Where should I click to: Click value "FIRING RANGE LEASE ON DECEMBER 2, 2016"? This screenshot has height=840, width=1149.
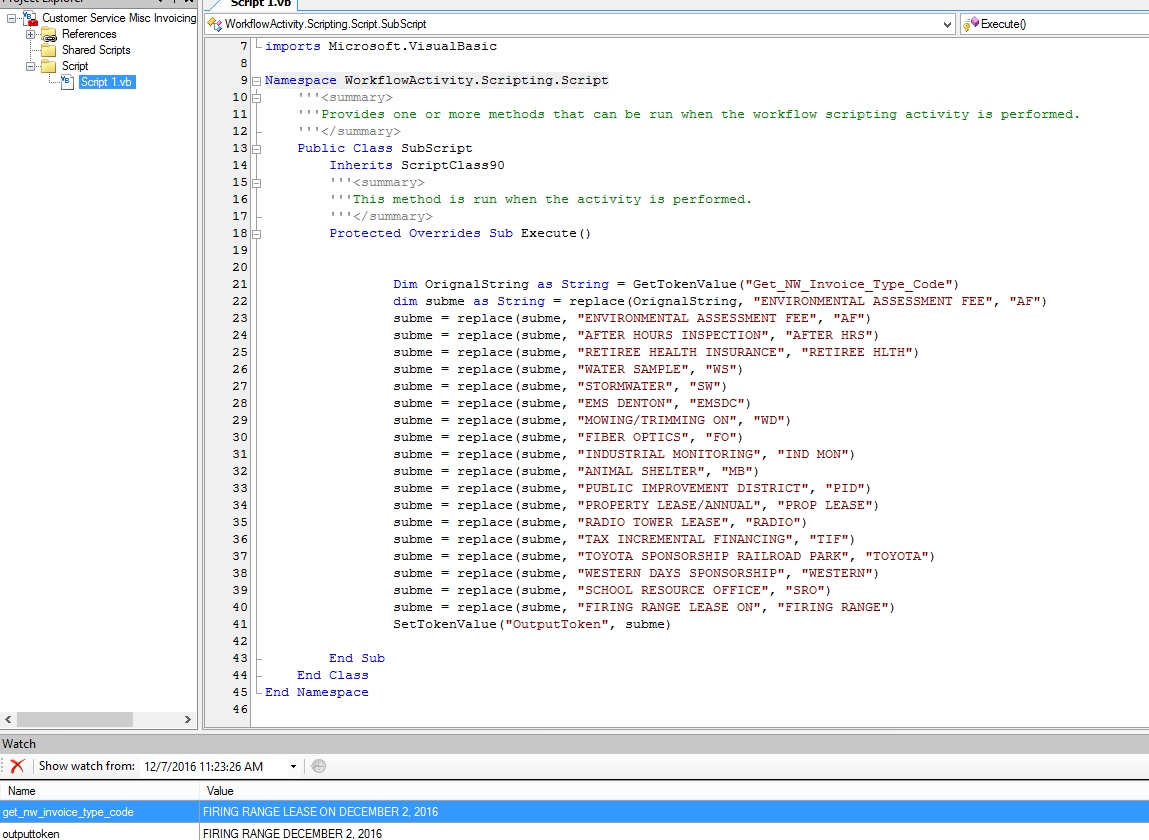pos(320,812)
